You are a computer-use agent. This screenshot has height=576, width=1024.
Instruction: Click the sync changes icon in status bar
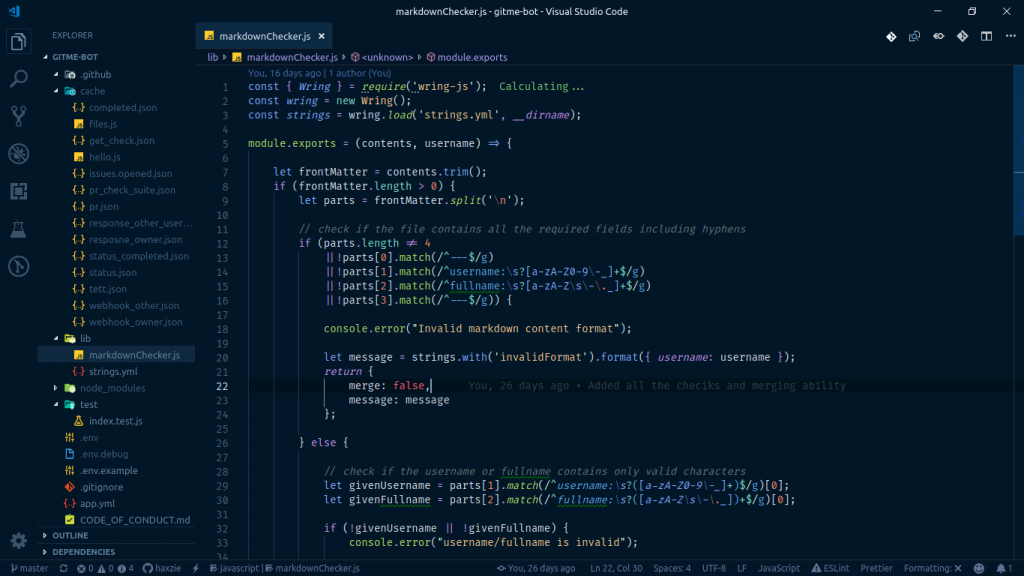tap(64, 567)
